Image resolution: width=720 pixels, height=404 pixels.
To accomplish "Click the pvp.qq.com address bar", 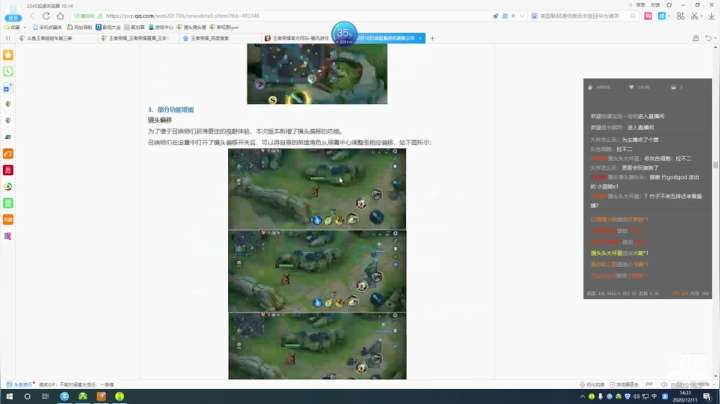I will coord(280,16).
